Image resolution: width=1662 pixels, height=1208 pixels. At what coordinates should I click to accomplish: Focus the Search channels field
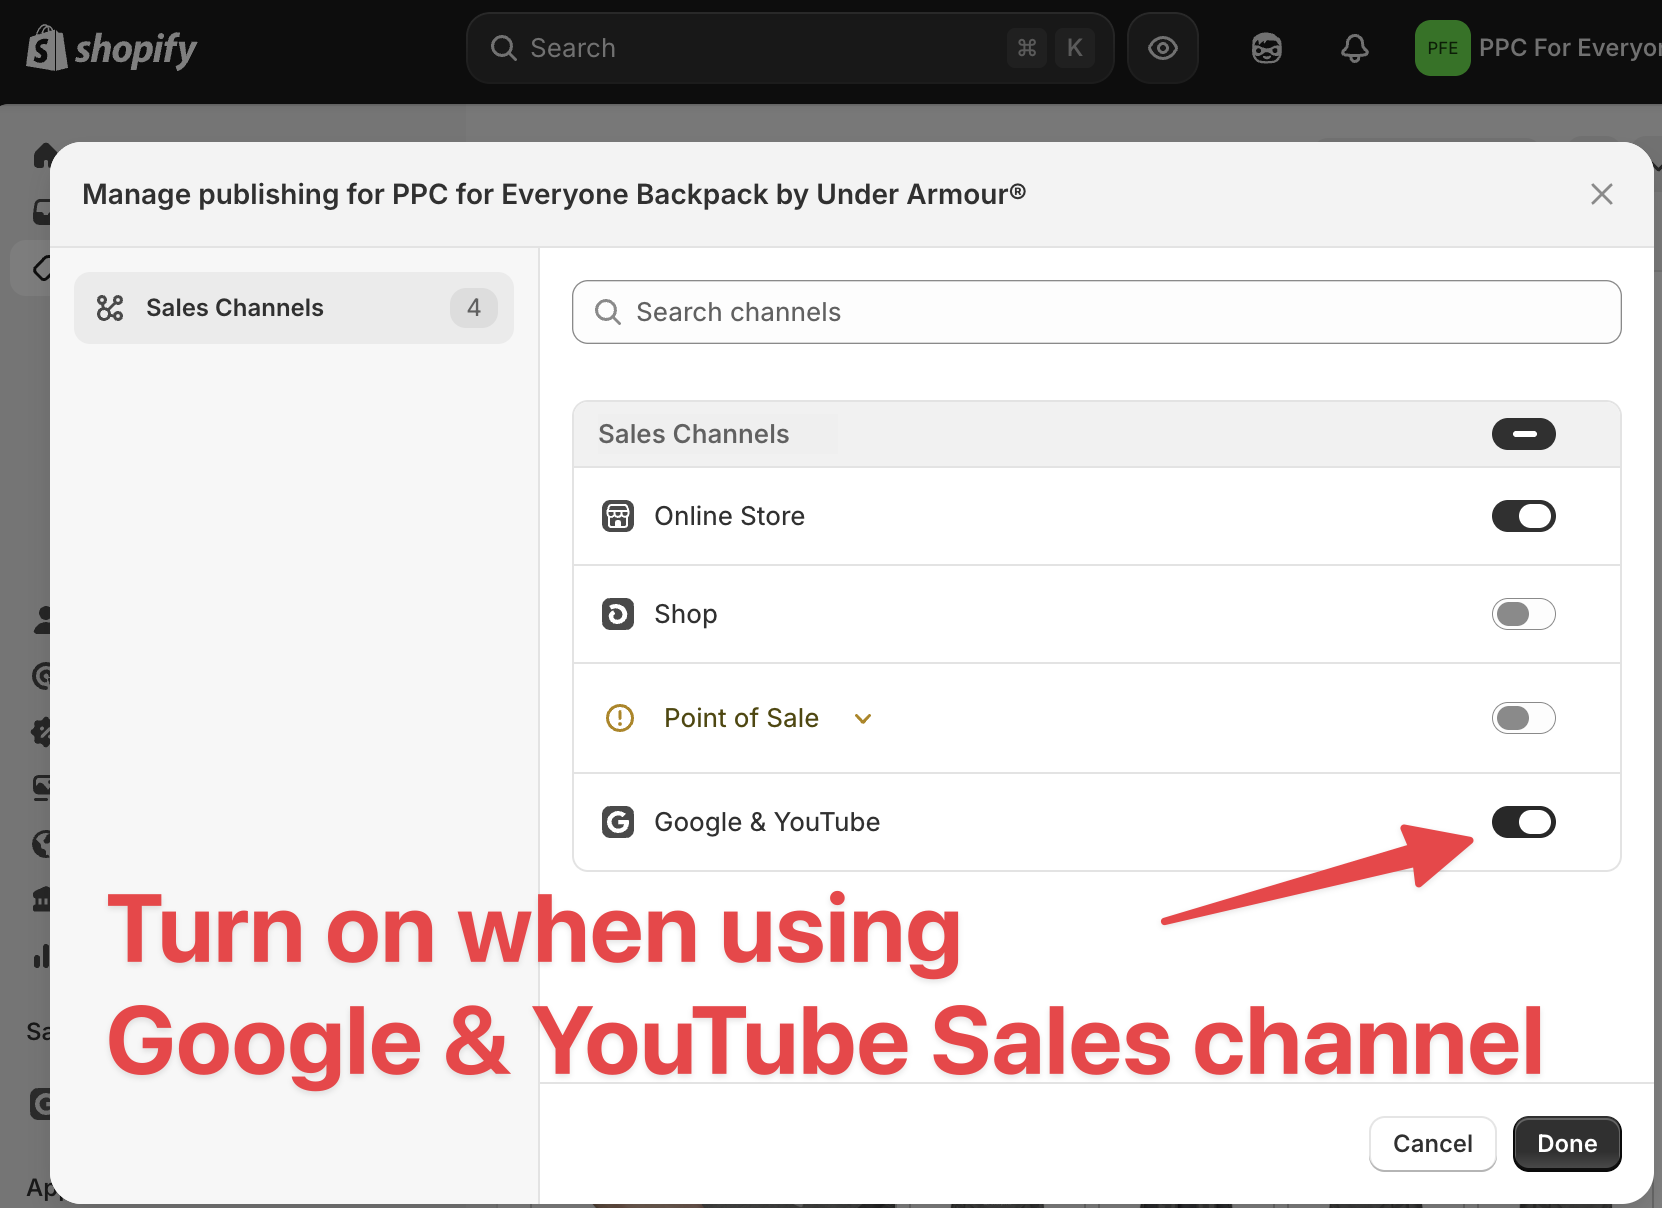pyautogui.click(x=1096, y=312)
